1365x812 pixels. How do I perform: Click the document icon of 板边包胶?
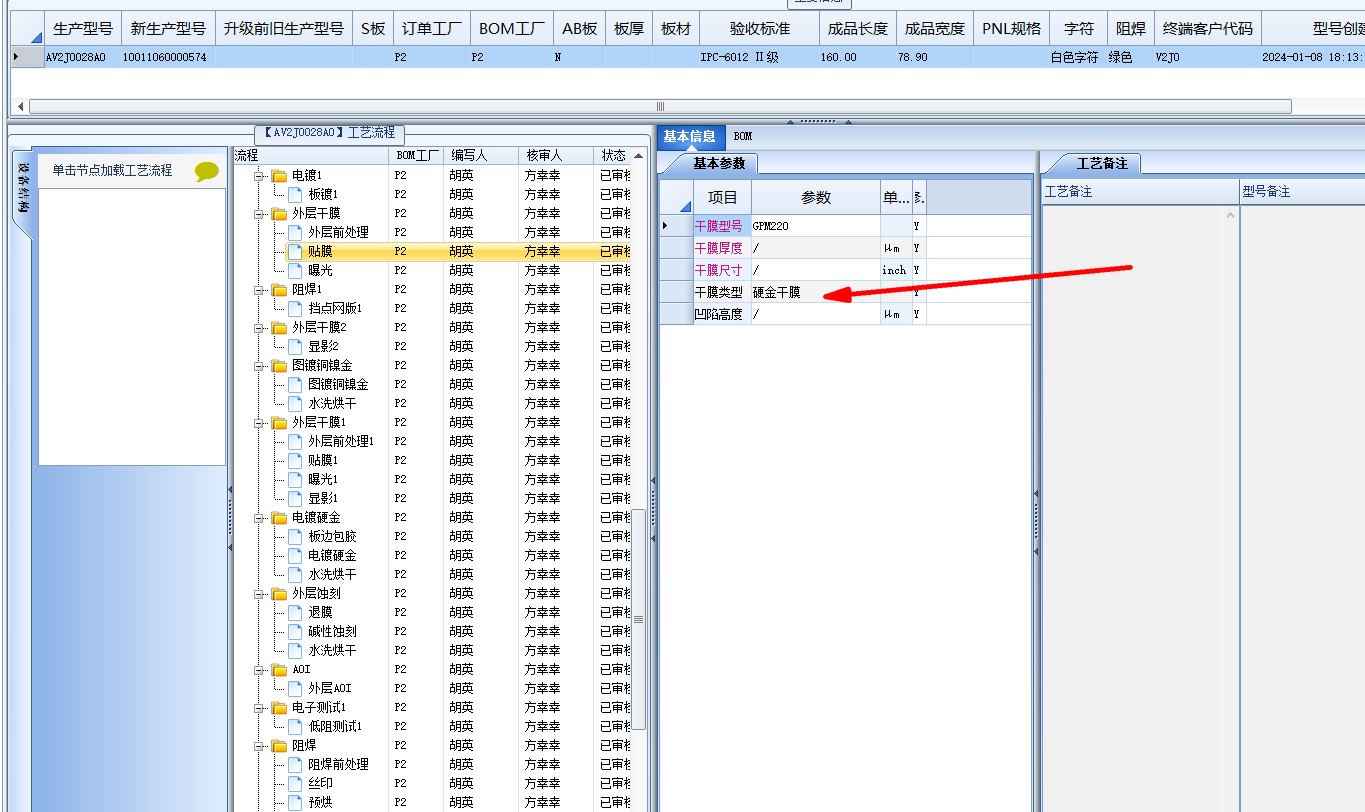[x=295, y=536]
